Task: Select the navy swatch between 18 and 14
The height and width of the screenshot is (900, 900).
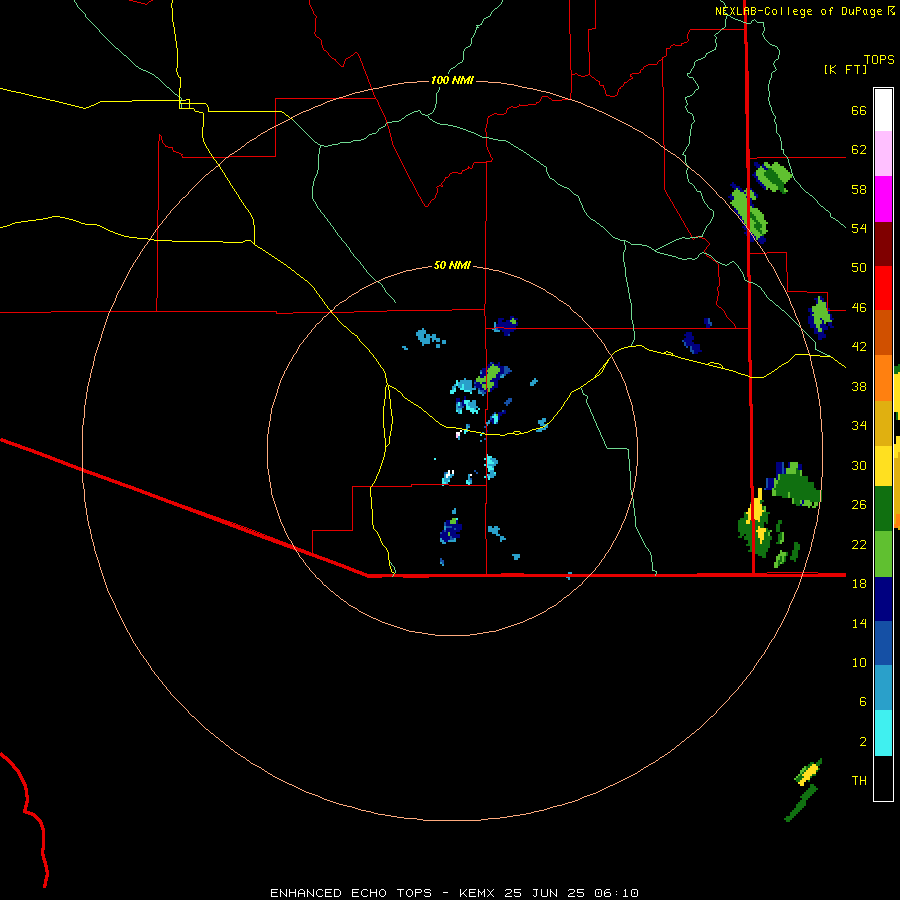Action: [x=883, y=599]
